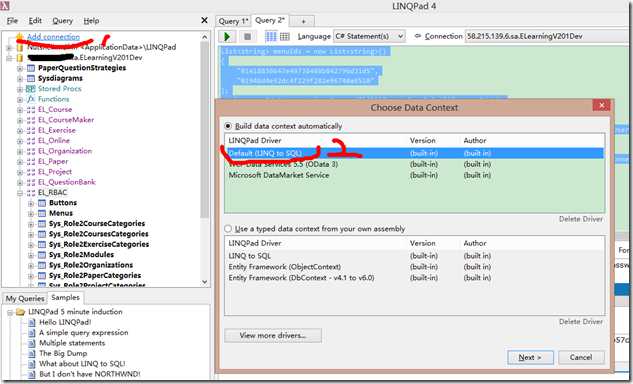Click the Menus table icon
This screenshot has width=633, height=384.
(x=42, y=213)
